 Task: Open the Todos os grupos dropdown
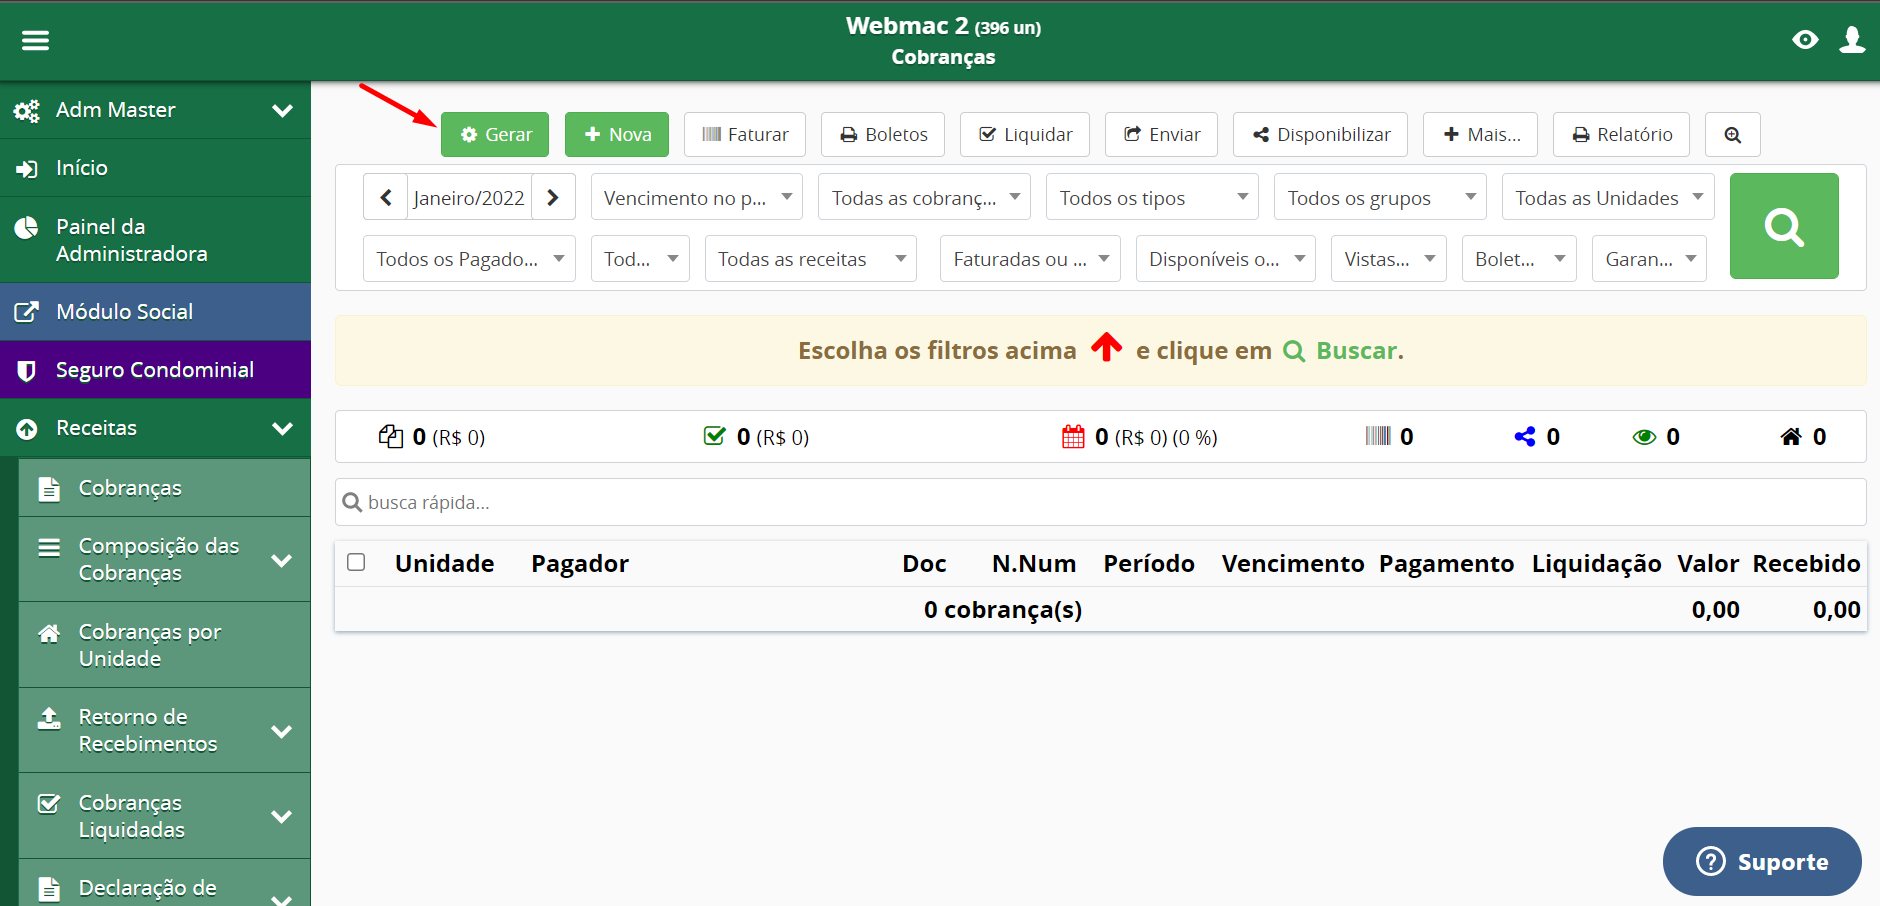pyautogui.click(x=1381, y=197)
